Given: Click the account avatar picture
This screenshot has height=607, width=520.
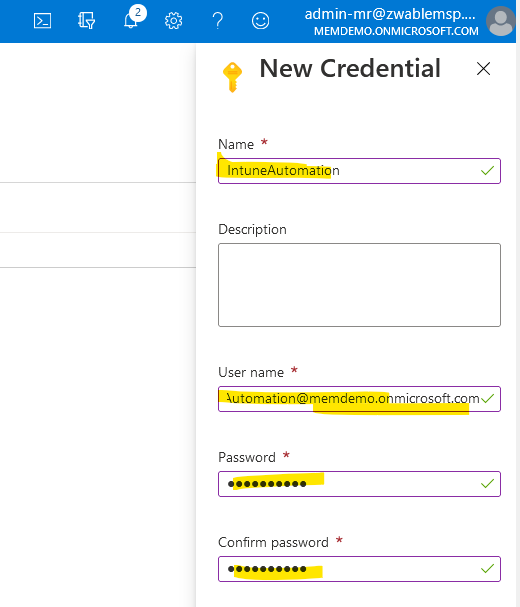Looking at the screenshot, I should (x=501, y=21).
